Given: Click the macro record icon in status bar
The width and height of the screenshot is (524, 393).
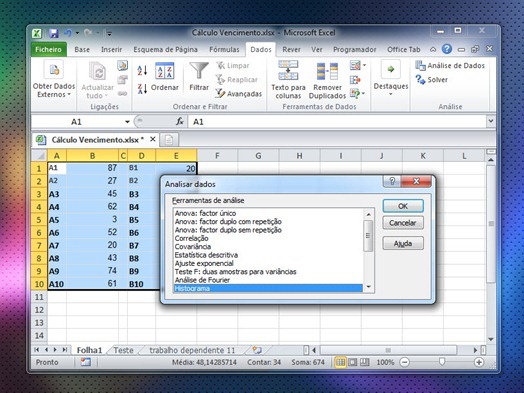Looking at the screenshot, I should [86, 362].
